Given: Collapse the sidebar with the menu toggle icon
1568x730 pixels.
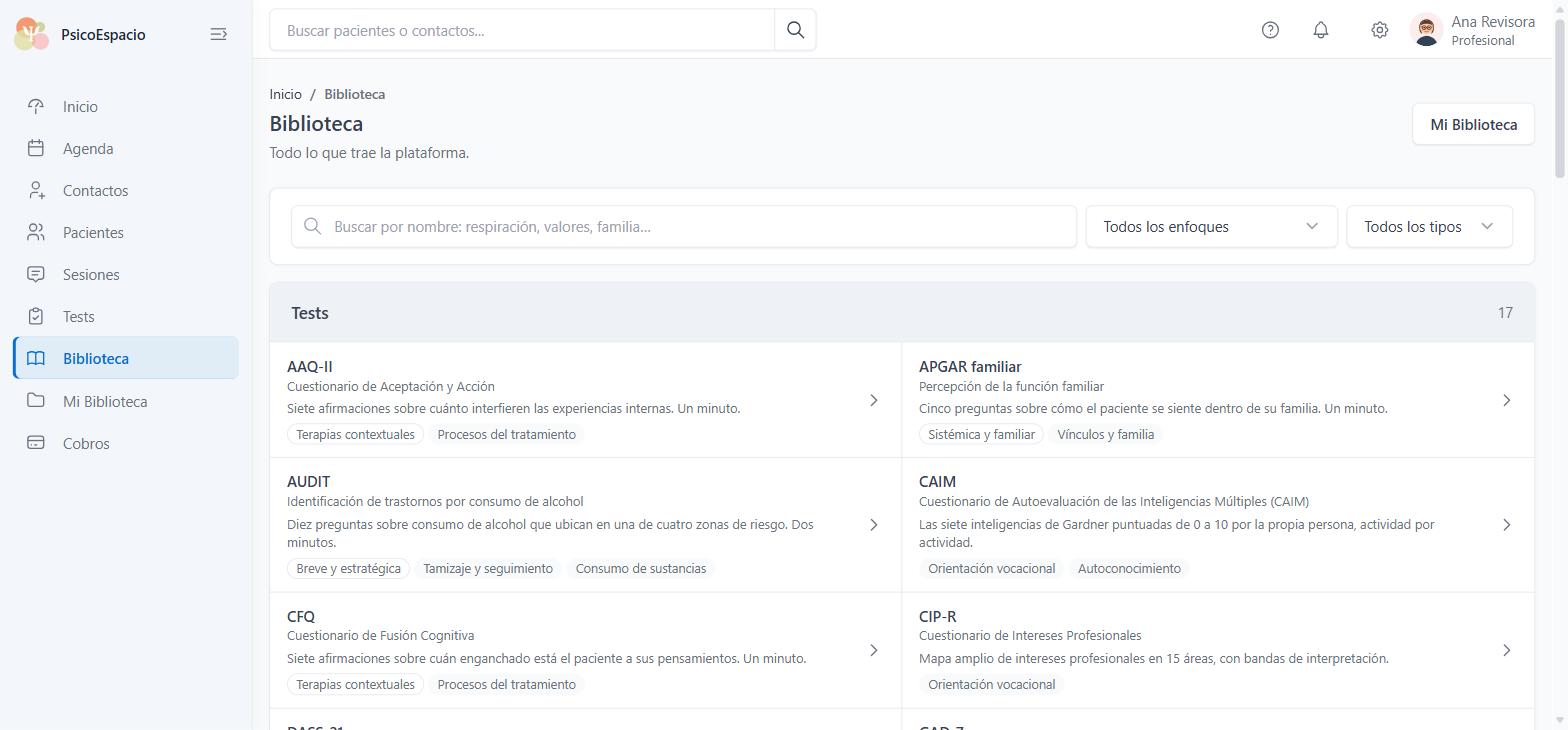Looking at the screenshot, I should click(218, 34).
